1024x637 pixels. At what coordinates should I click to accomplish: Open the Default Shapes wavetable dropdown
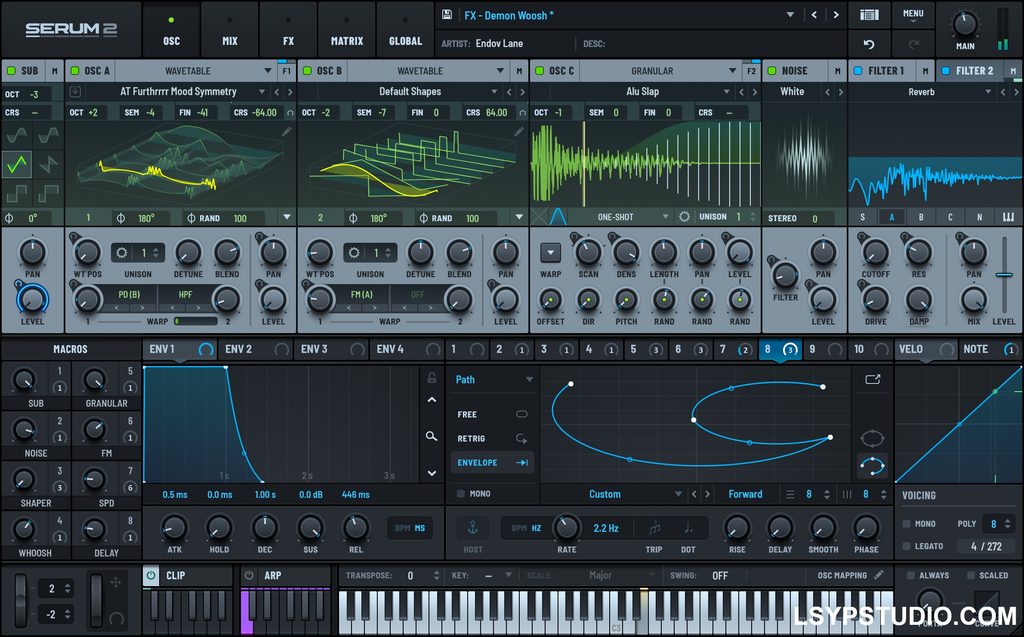(494, 91)
